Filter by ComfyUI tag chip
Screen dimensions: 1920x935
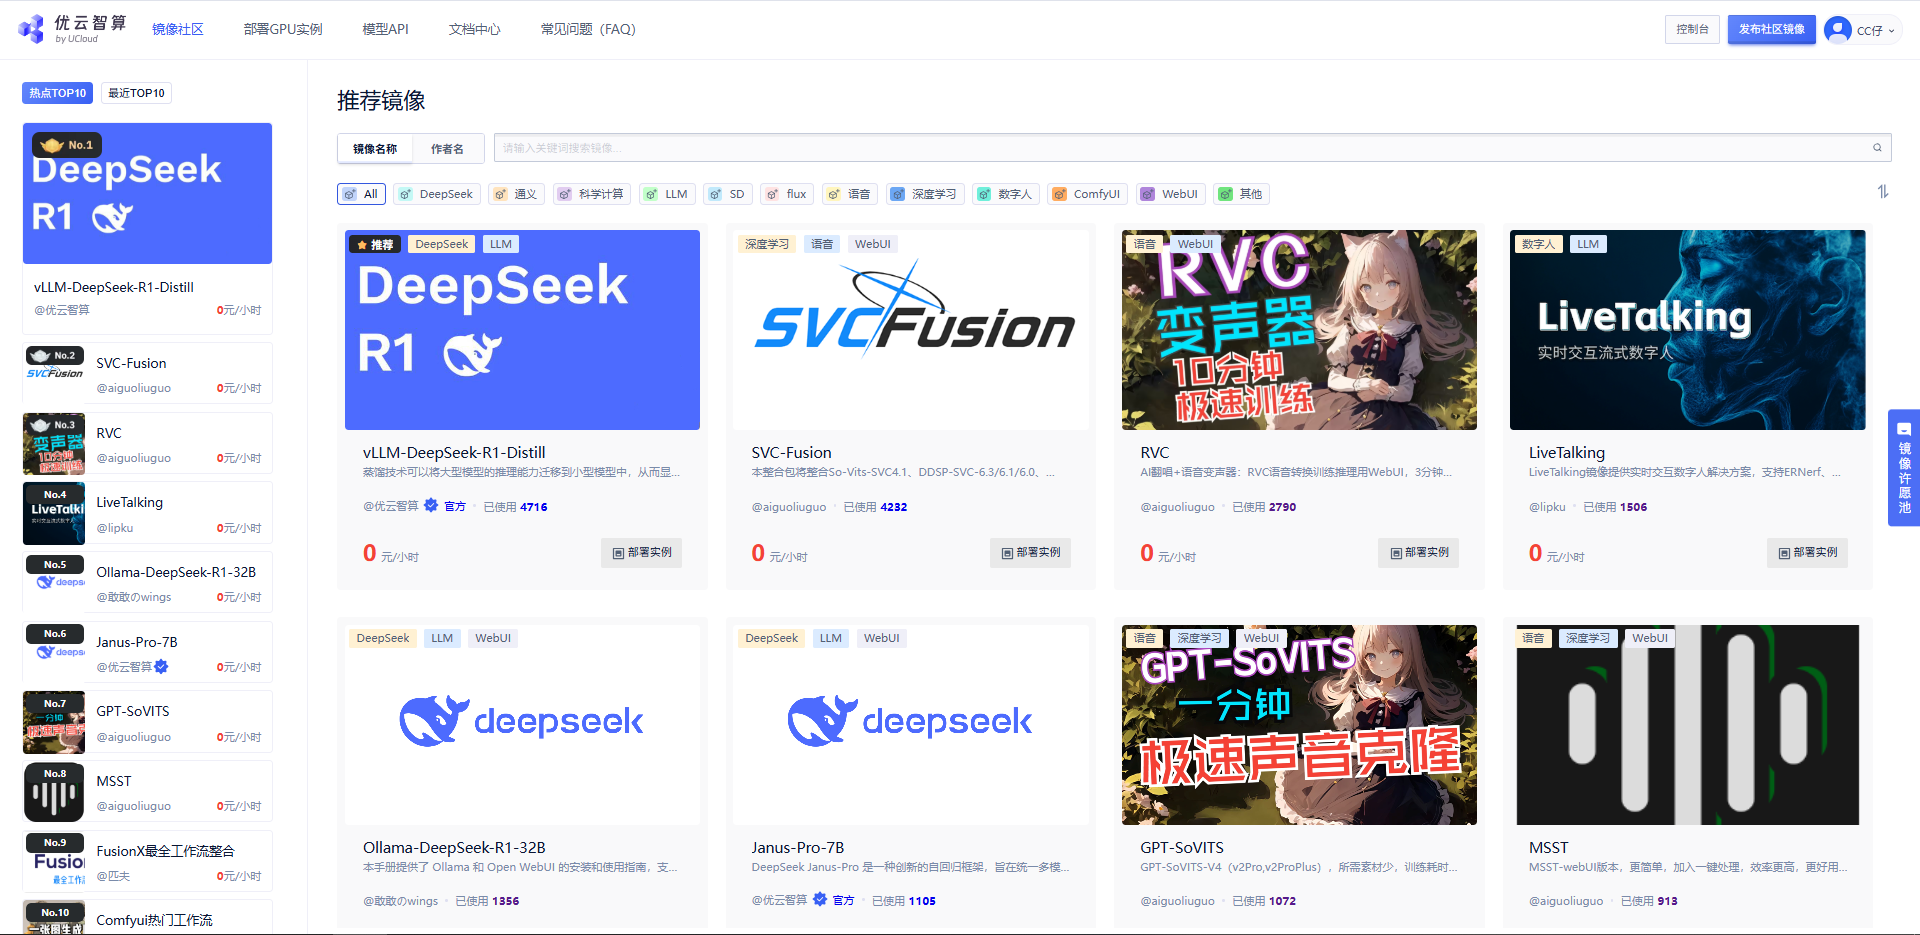1088,194
